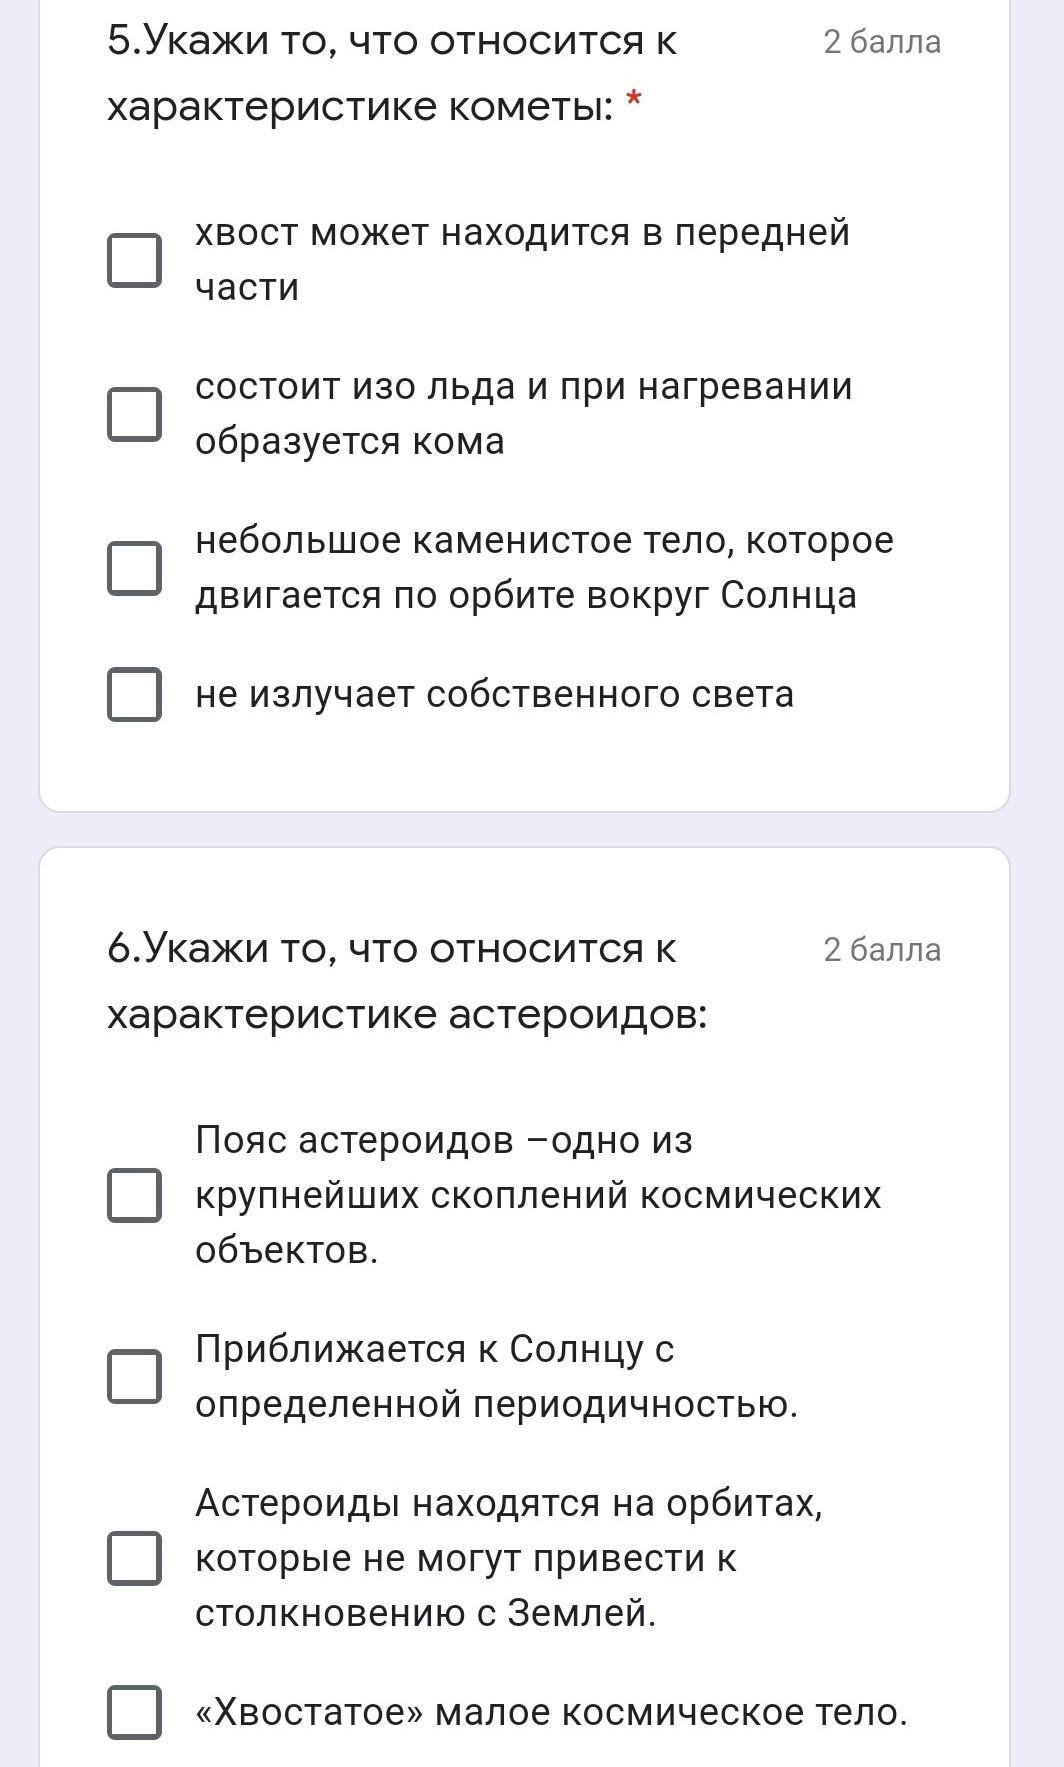Enable the «небольшое каменистое тело» checkbox
The width and height of the screenshot is (1064, 1767).
(134, 568)
